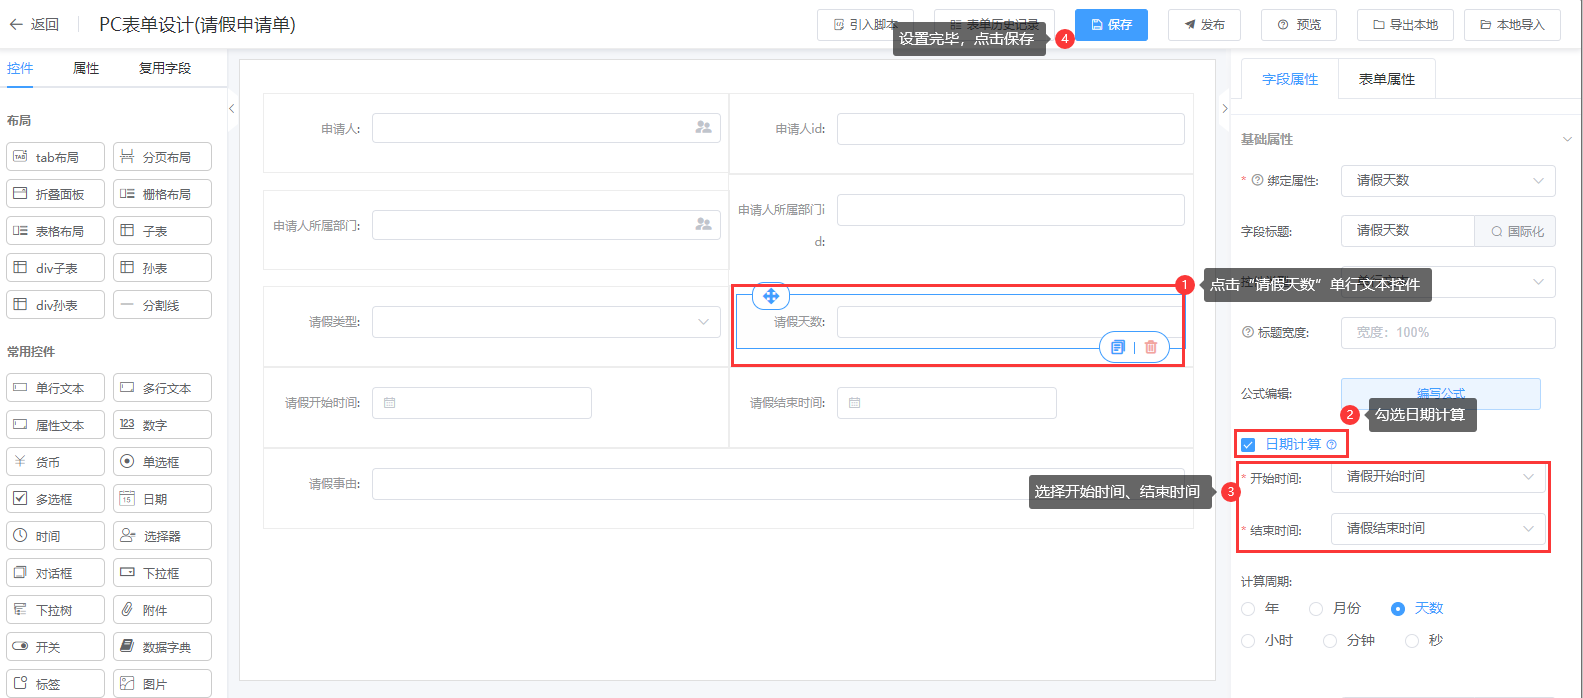Add a 多行文本 multi-line text control
The image size is (1583, 698).
(x=162, y=388)
